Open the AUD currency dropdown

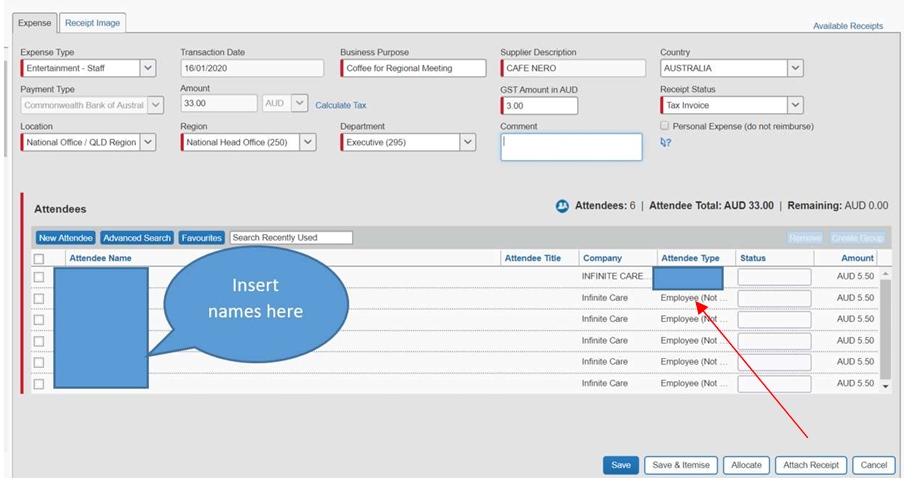point(299,103)
